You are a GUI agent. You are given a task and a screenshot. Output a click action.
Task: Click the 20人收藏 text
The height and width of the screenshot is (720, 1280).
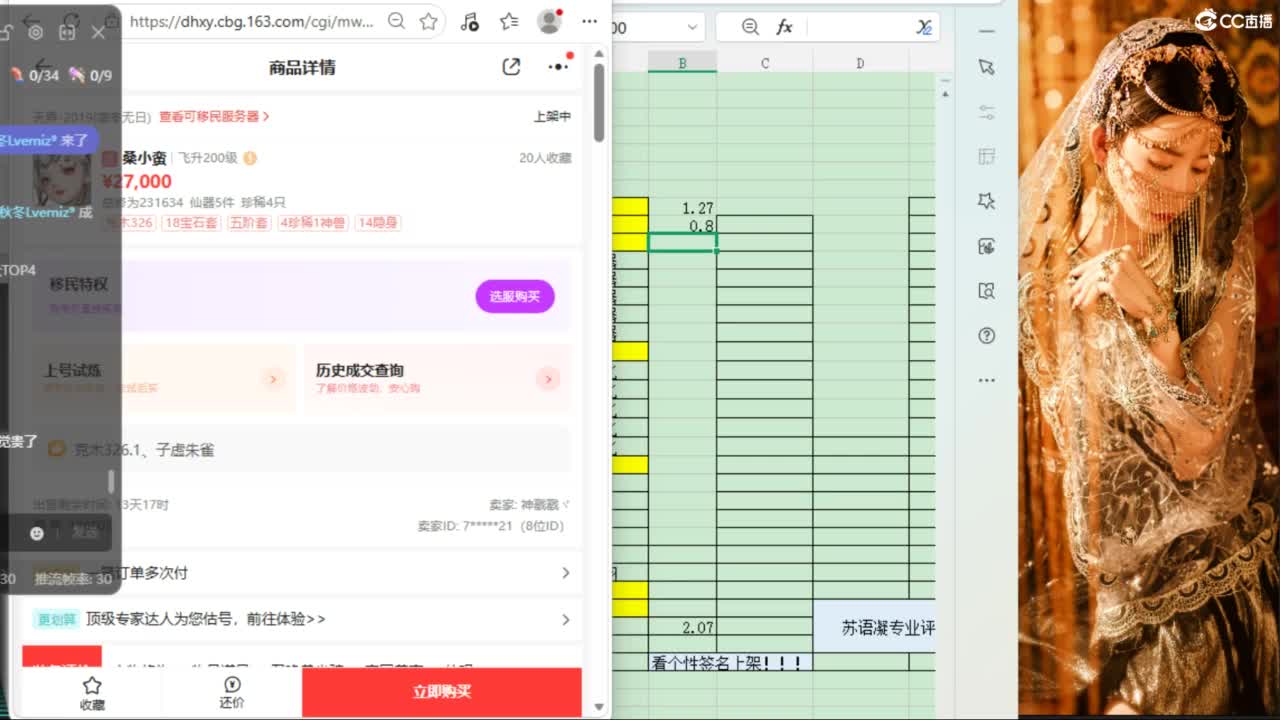pyautogui.click(x=545, y=158)
